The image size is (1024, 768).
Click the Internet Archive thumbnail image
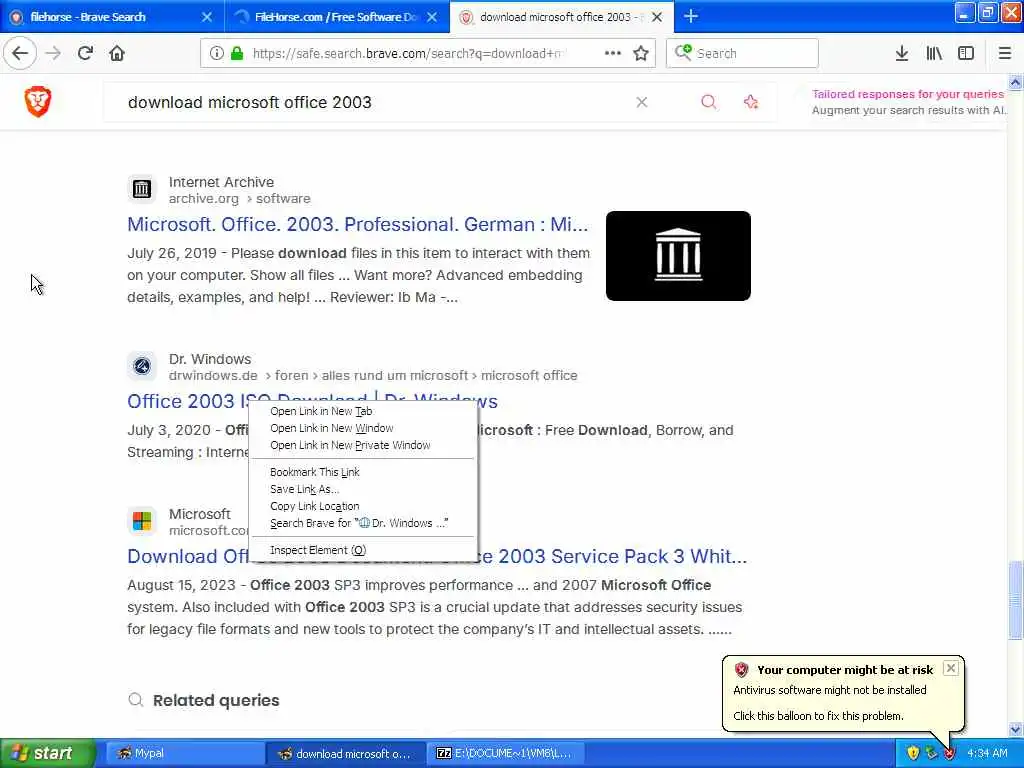[678, 256]
